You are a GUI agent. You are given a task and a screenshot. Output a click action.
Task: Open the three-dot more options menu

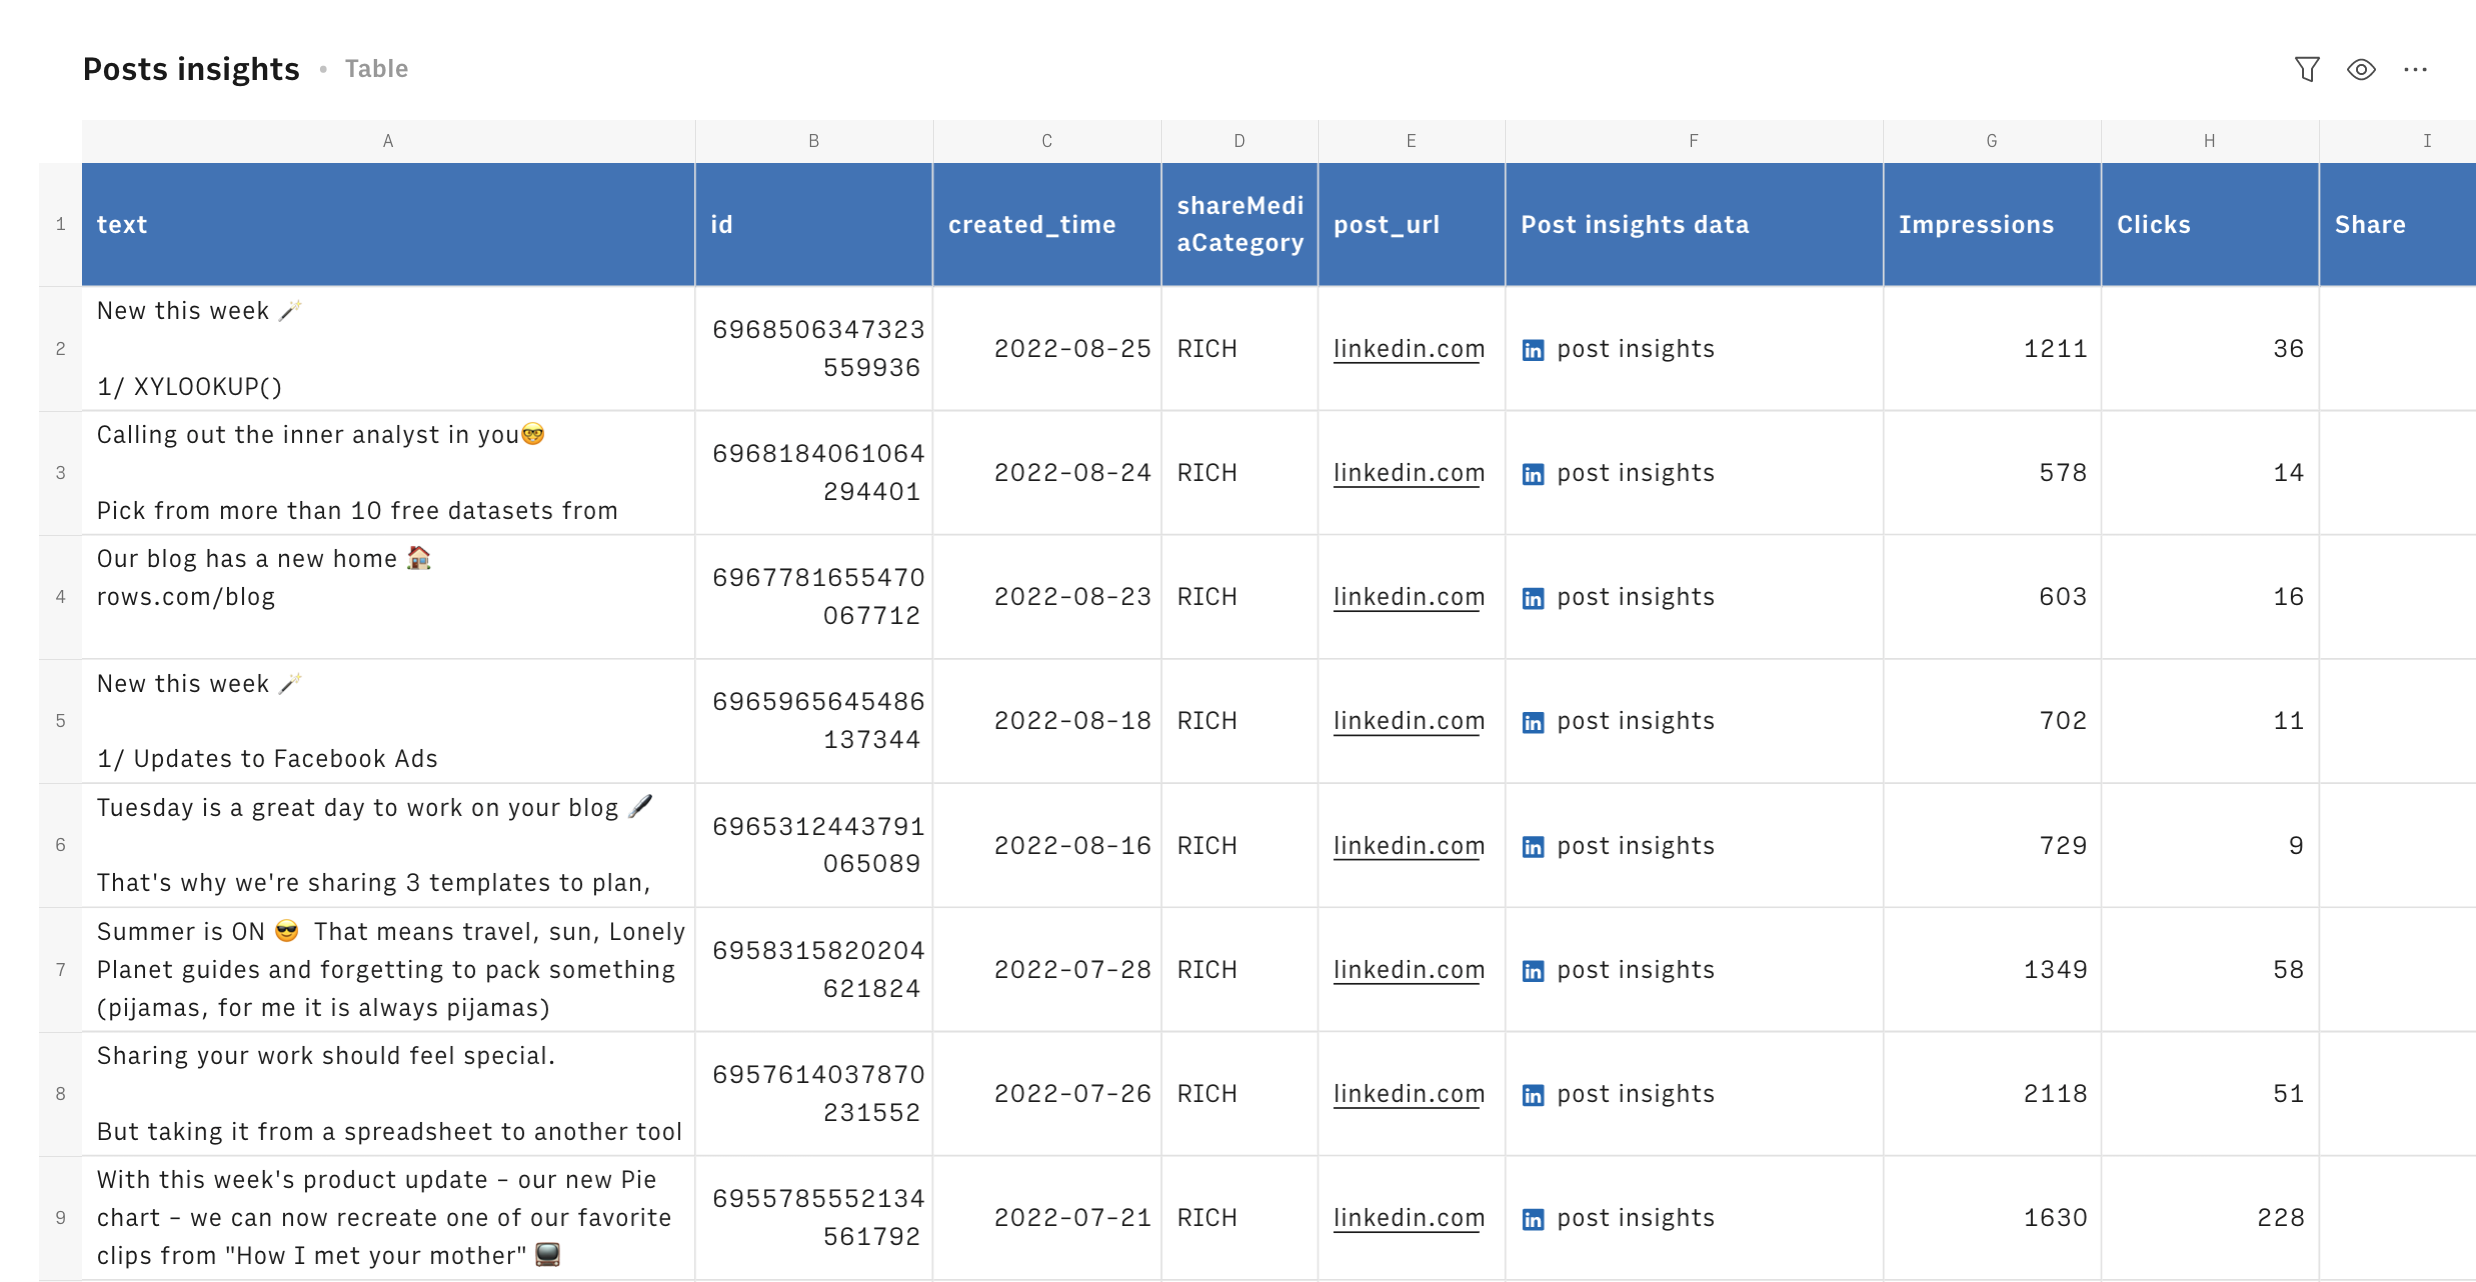pos(2415,69)
